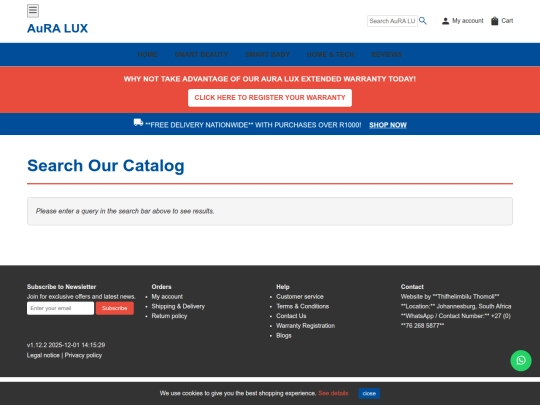Focus the newsletter email input

(60, 308)
